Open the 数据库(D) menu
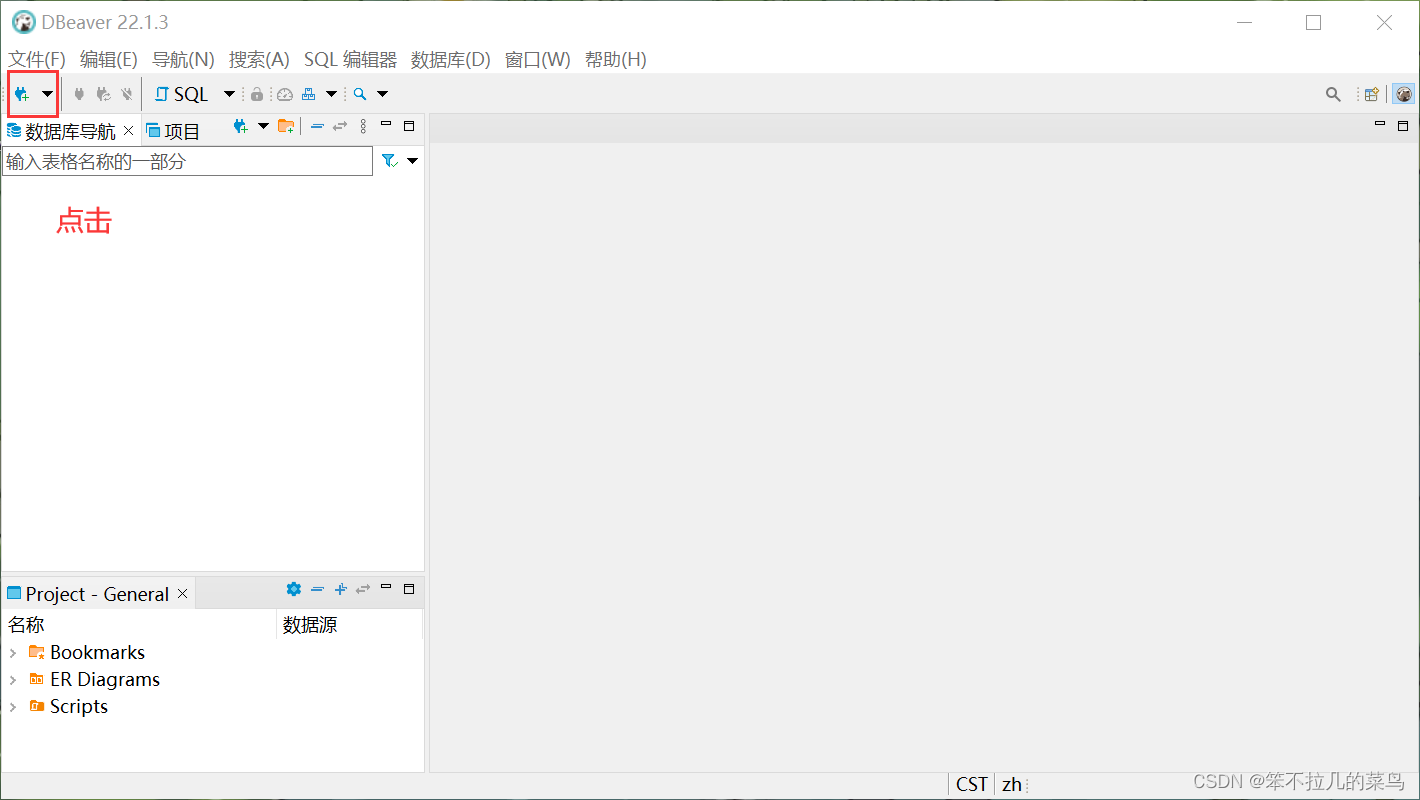 click(x=450, y=59)
